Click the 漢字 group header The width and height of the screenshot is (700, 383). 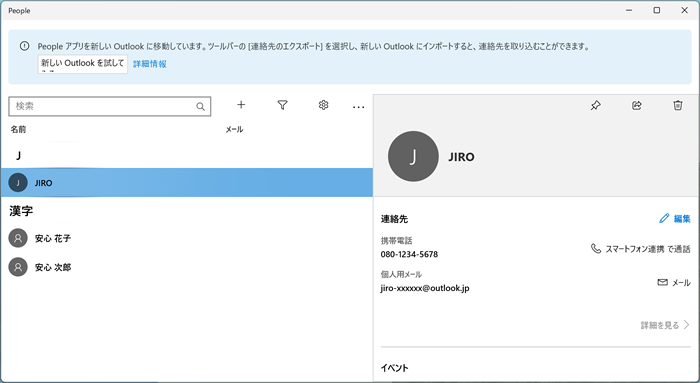[21, 211]
